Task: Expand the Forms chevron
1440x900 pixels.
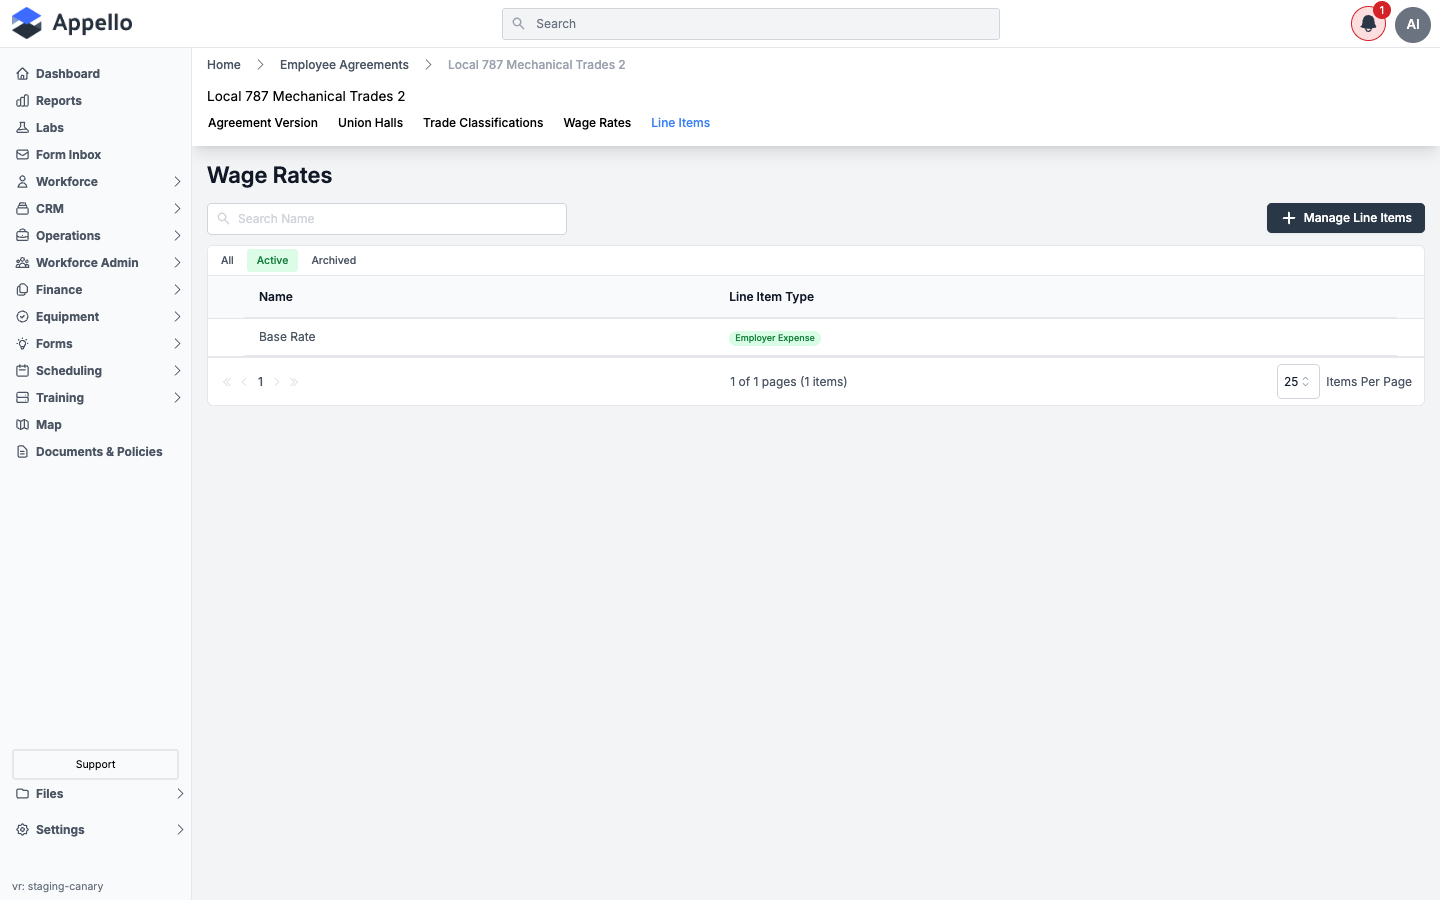Action: (x=177, y=344)
